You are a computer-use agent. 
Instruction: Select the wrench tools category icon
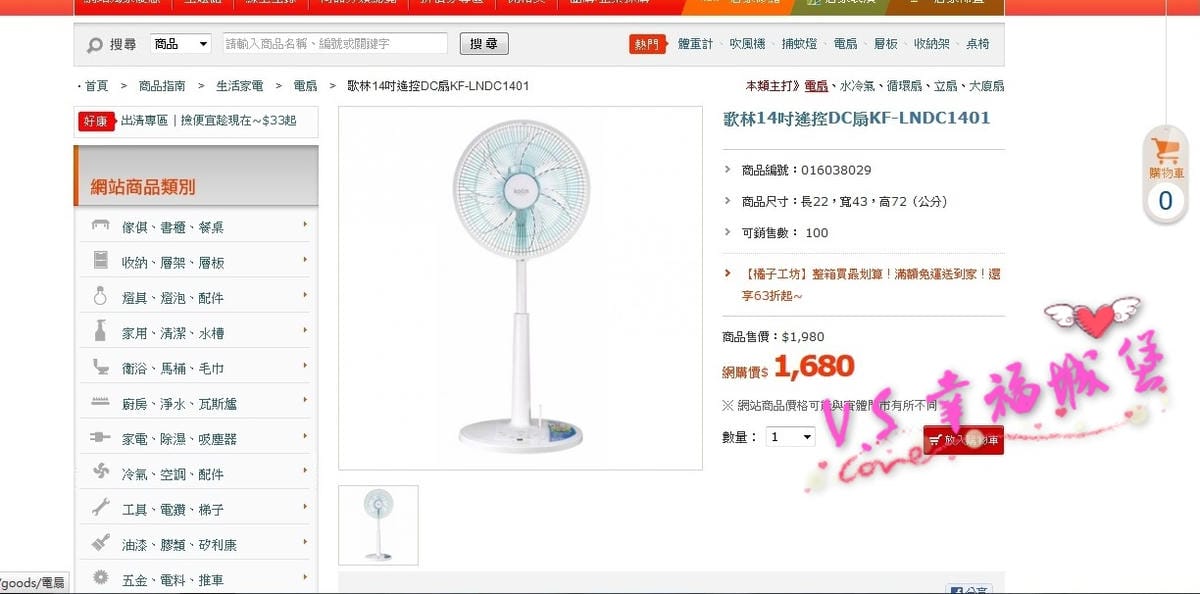pos(100,509)
